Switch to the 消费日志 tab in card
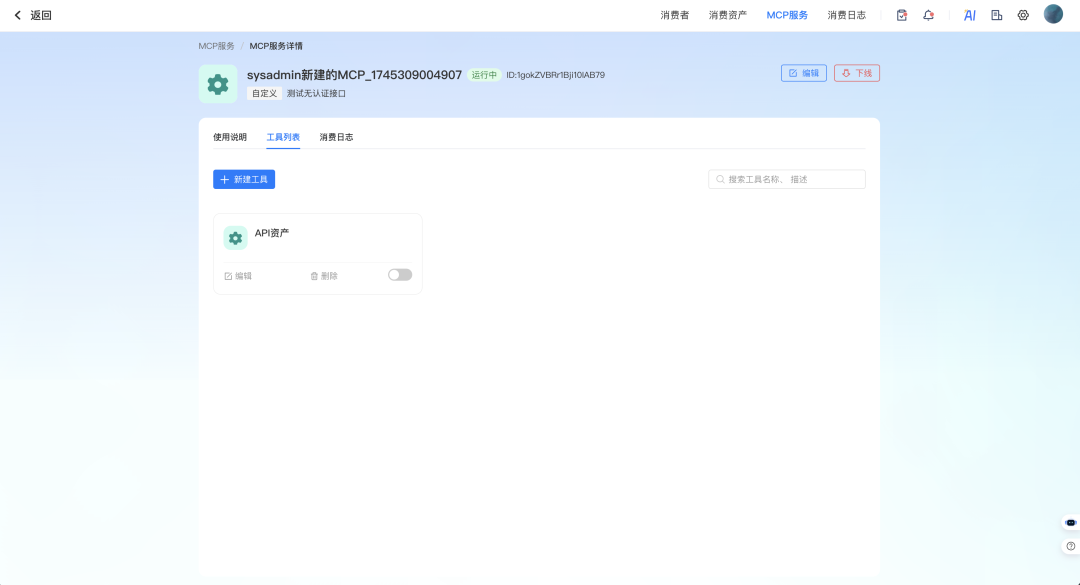This screenshot has width=1080, height=585. pos(336,137)
